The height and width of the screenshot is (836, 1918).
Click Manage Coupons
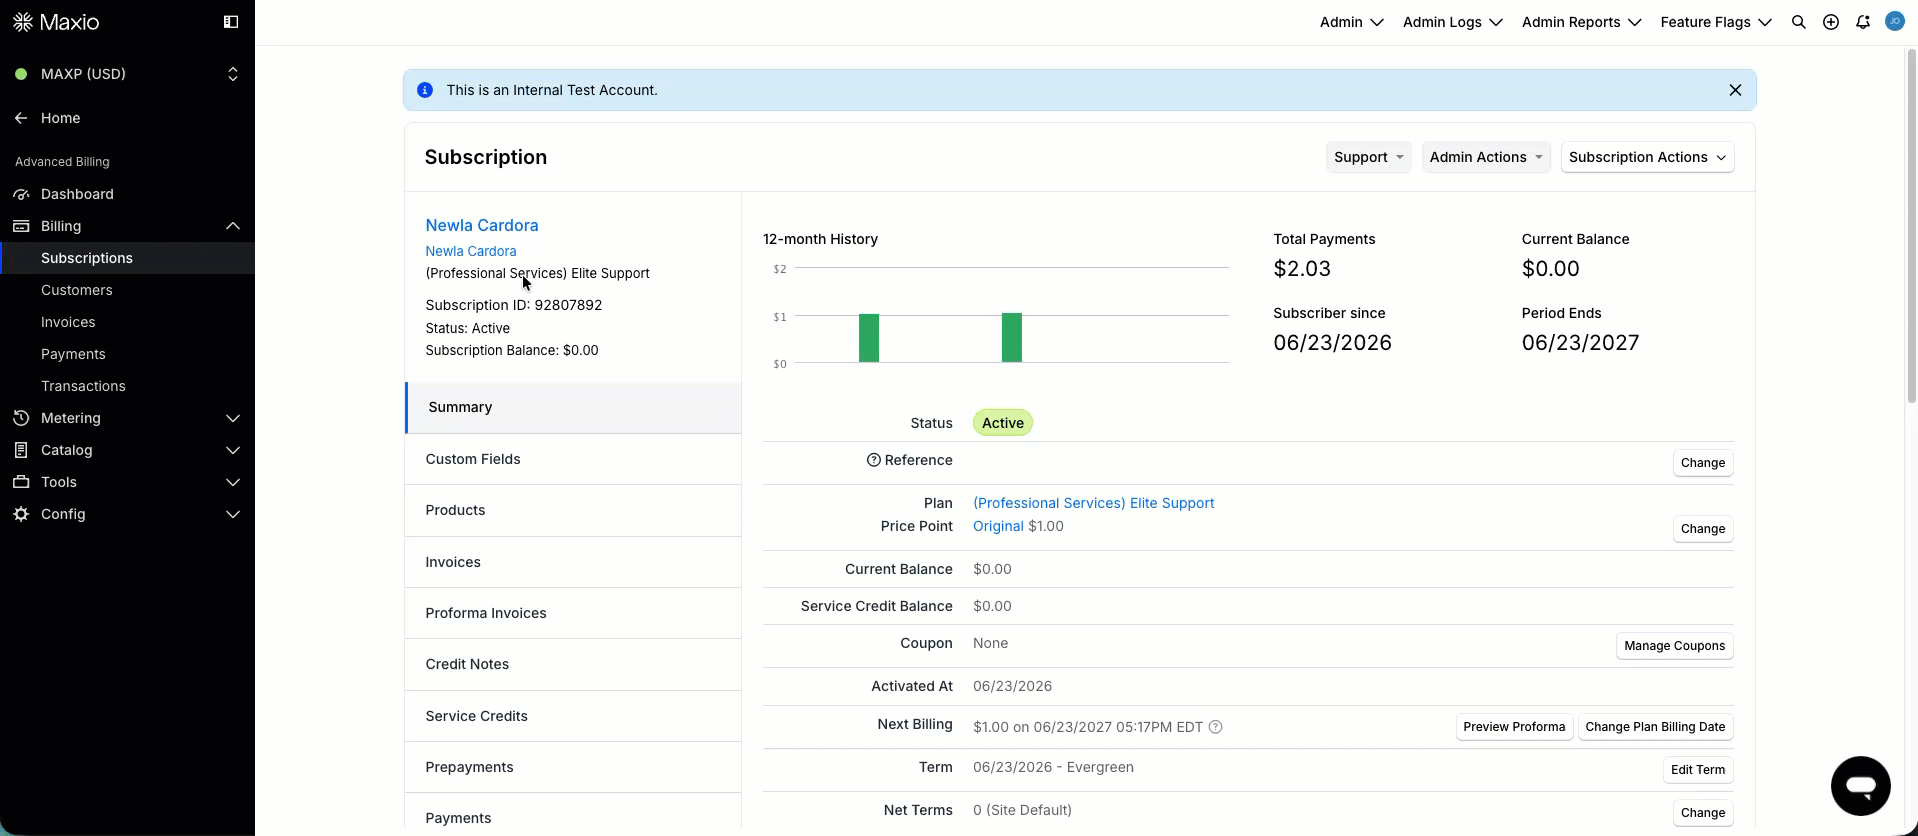point(1674,646)
